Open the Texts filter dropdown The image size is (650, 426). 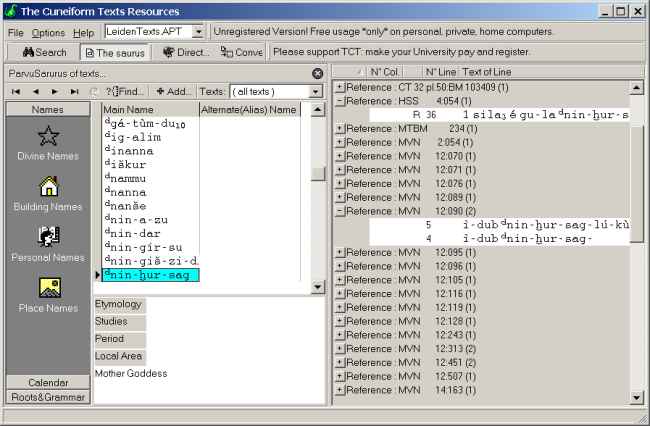[316, 91]
